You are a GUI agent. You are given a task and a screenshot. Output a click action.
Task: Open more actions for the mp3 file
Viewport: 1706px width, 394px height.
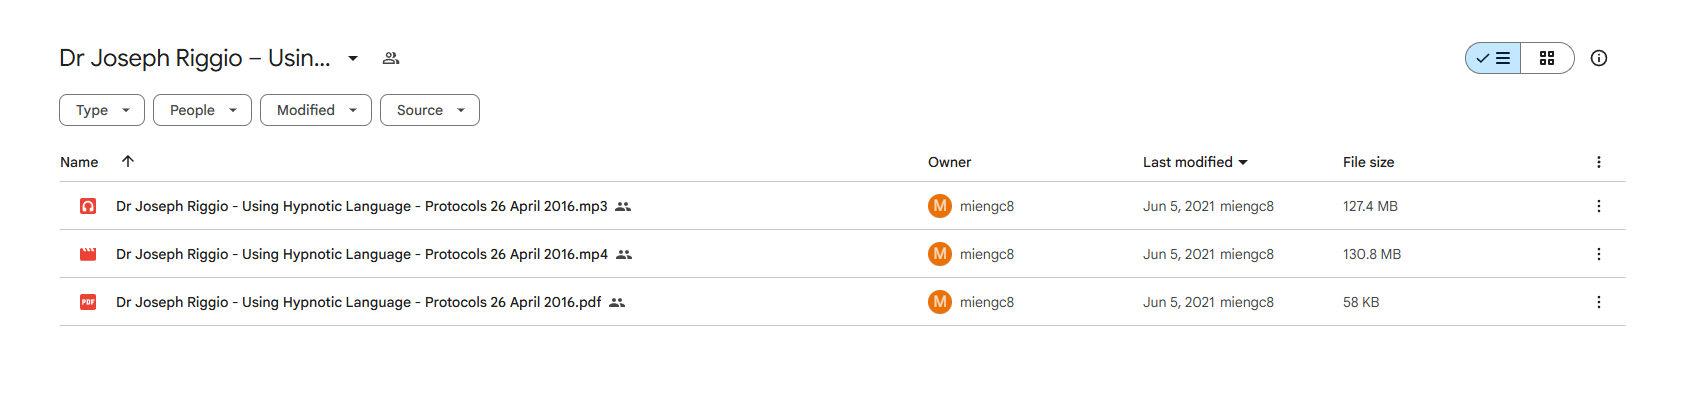pos(1599,206)
